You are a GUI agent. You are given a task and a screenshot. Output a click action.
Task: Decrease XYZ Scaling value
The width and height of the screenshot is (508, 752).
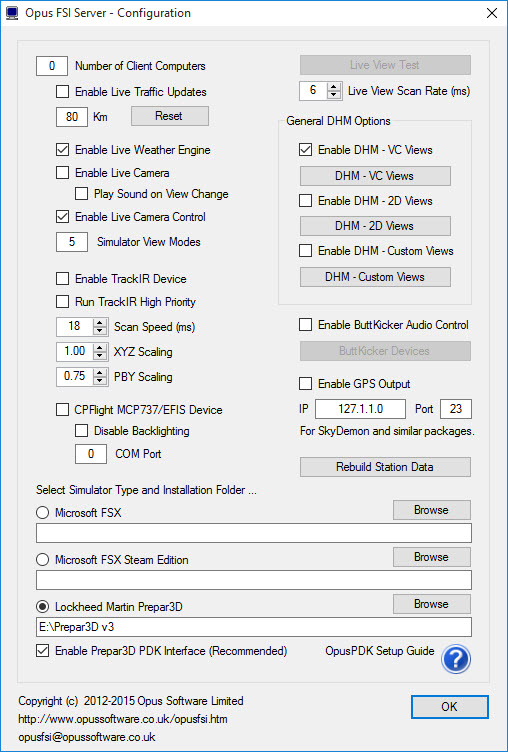point(100,356)
